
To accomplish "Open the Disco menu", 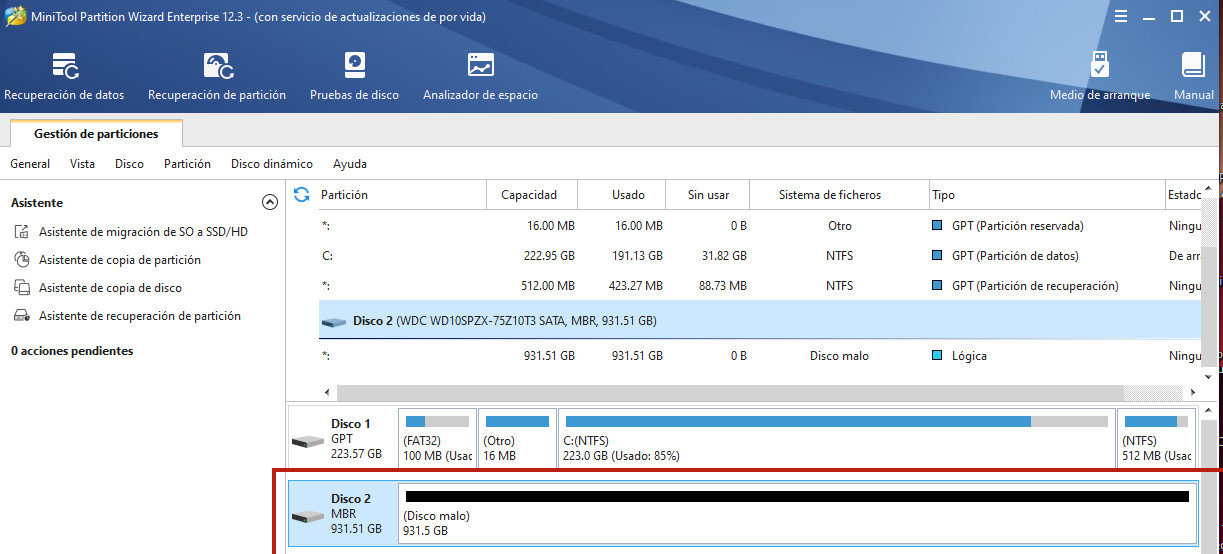I will (x=129, y=164).
